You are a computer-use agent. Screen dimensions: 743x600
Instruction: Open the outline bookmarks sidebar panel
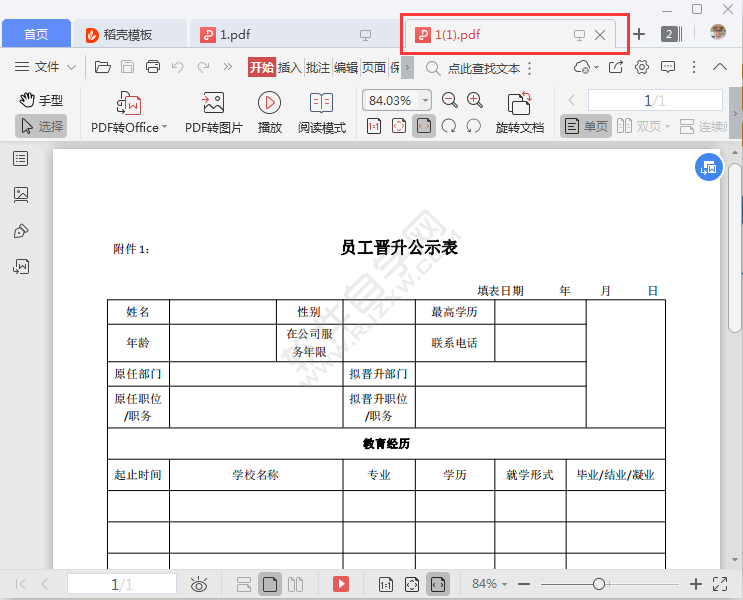coord(20,158)
